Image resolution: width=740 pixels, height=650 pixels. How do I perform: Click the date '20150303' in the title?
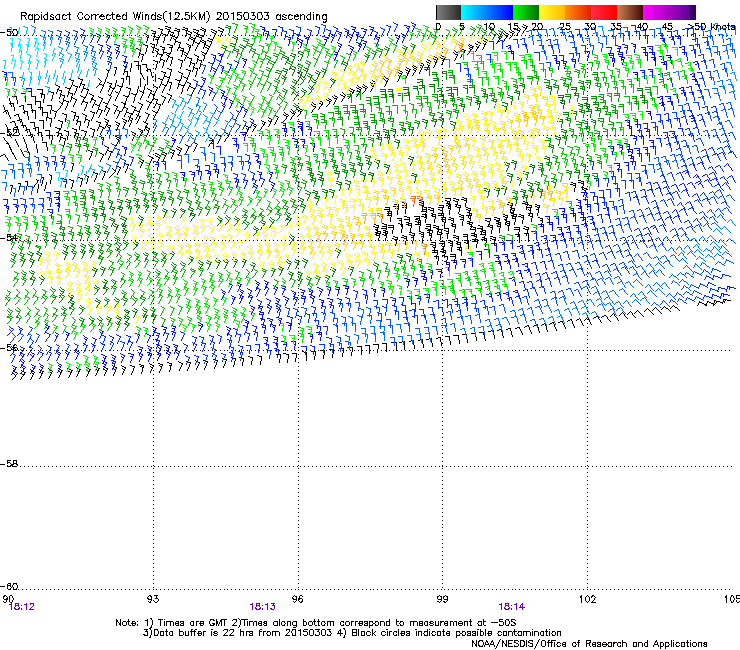click(243, 16)
